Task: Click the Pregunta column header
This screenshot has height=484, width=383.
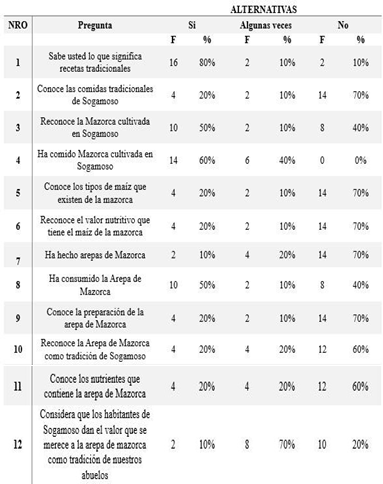Action: (95, 25)
